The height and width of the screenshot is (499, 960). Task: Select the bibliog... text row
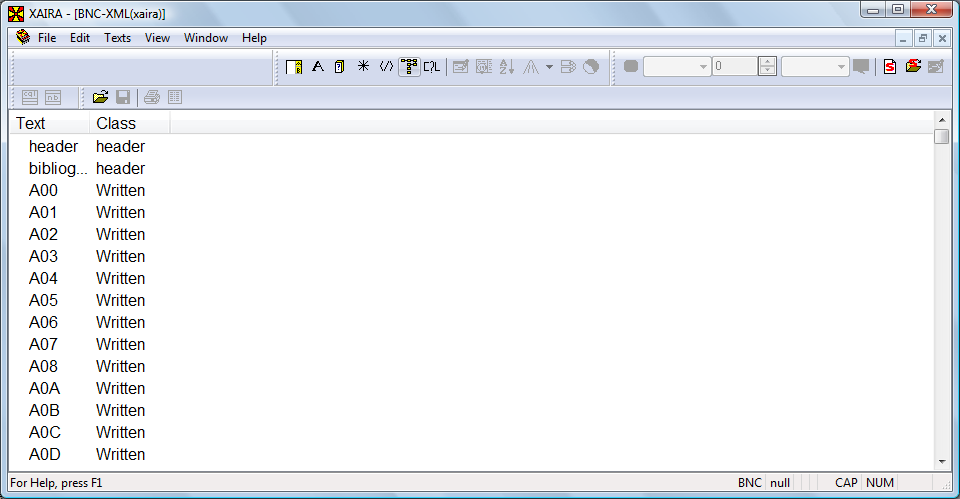pos(58,168)
